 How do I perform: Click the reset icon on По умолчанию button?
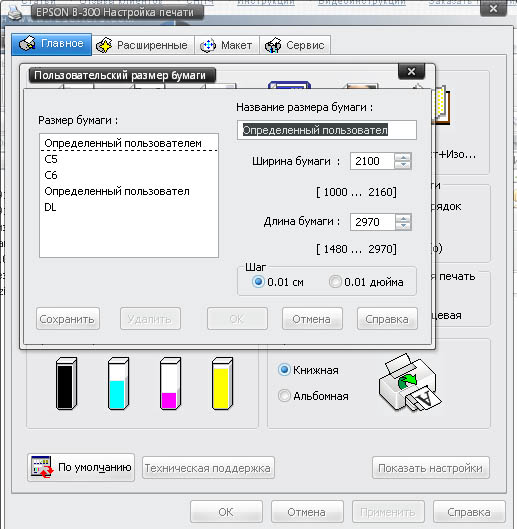tap(42, 467)
